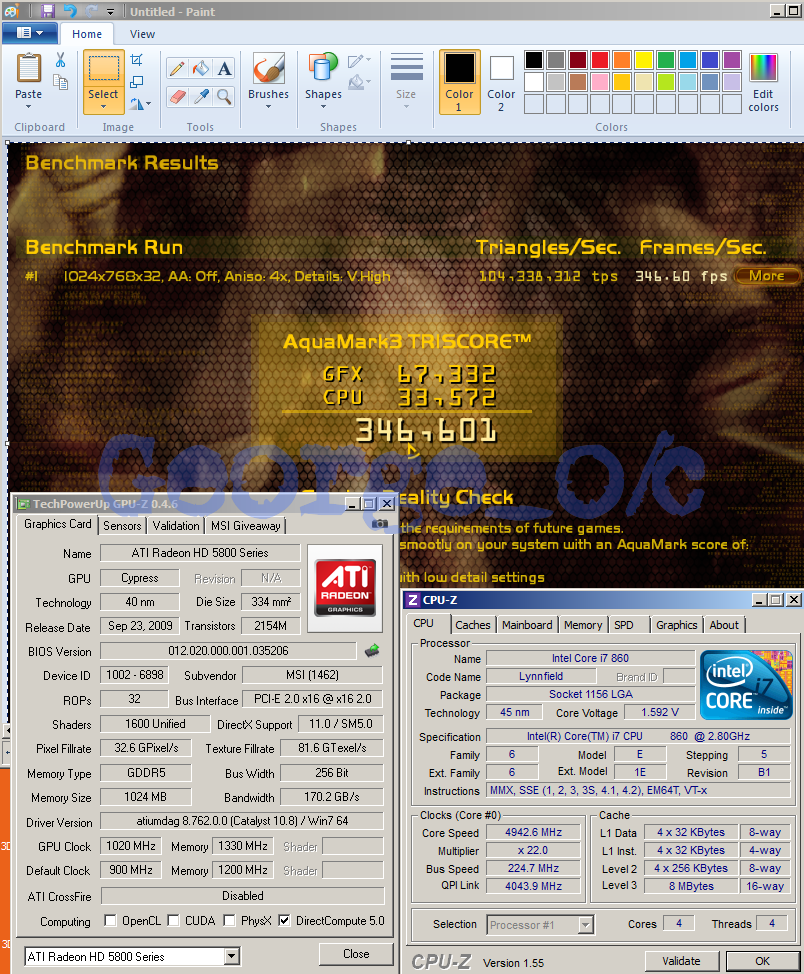Click the GPU Clock 1020 MHz field
The width and height of the screenshot is (804, 974).
point(130,846)
